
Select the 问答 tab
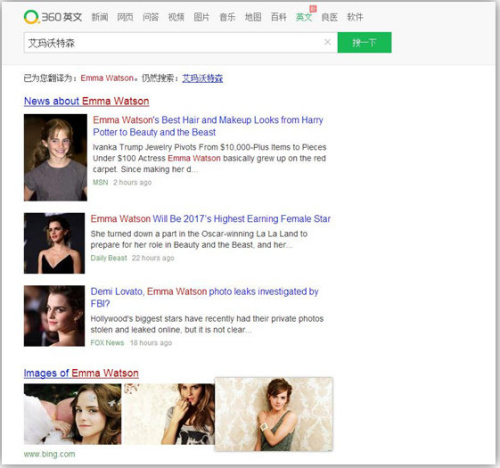click(151, 17)
